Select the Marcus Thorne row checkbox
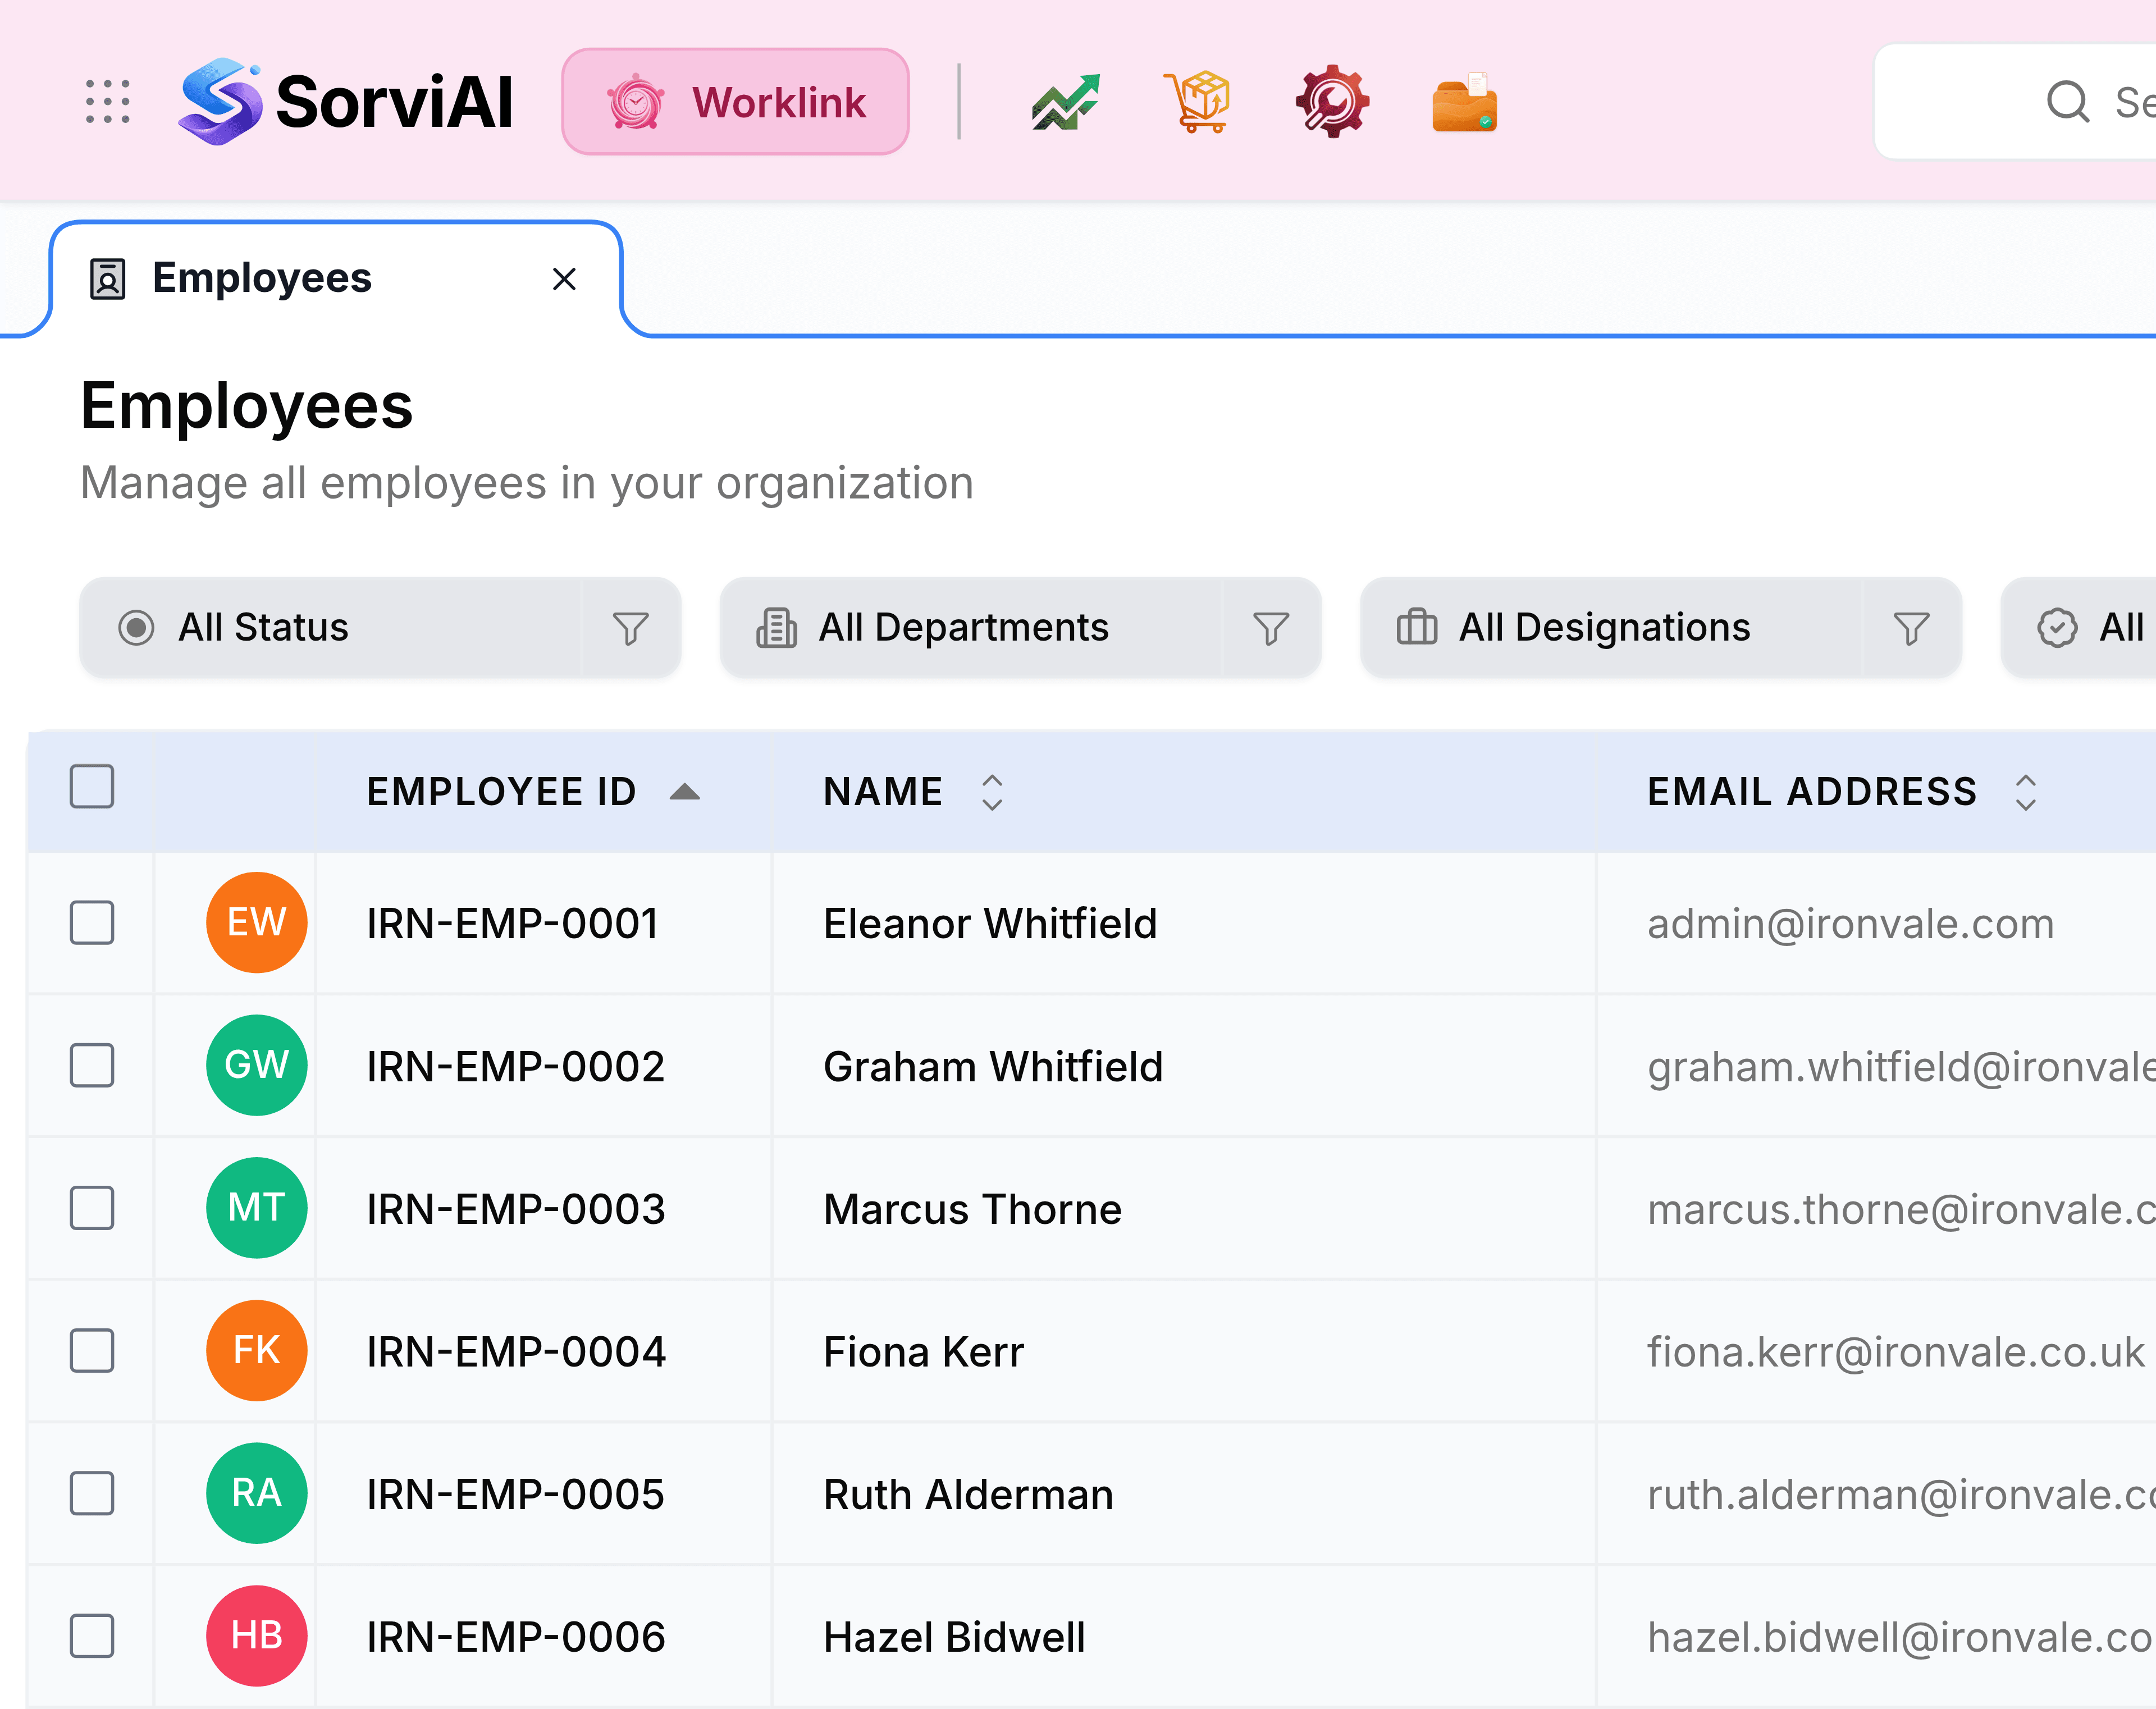 (x=92, y=1208)
